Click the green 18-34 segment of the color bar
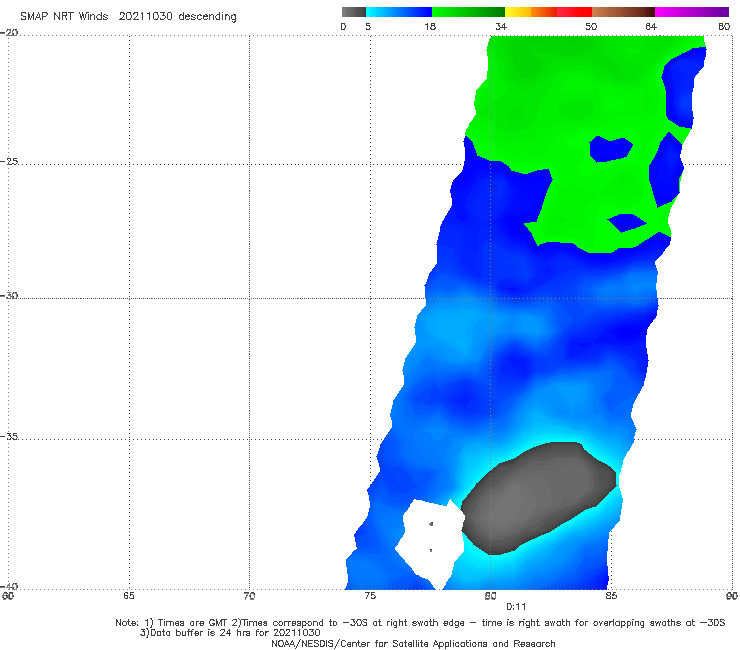This screenshot has width=740, height=650. [x=468, y=12]
